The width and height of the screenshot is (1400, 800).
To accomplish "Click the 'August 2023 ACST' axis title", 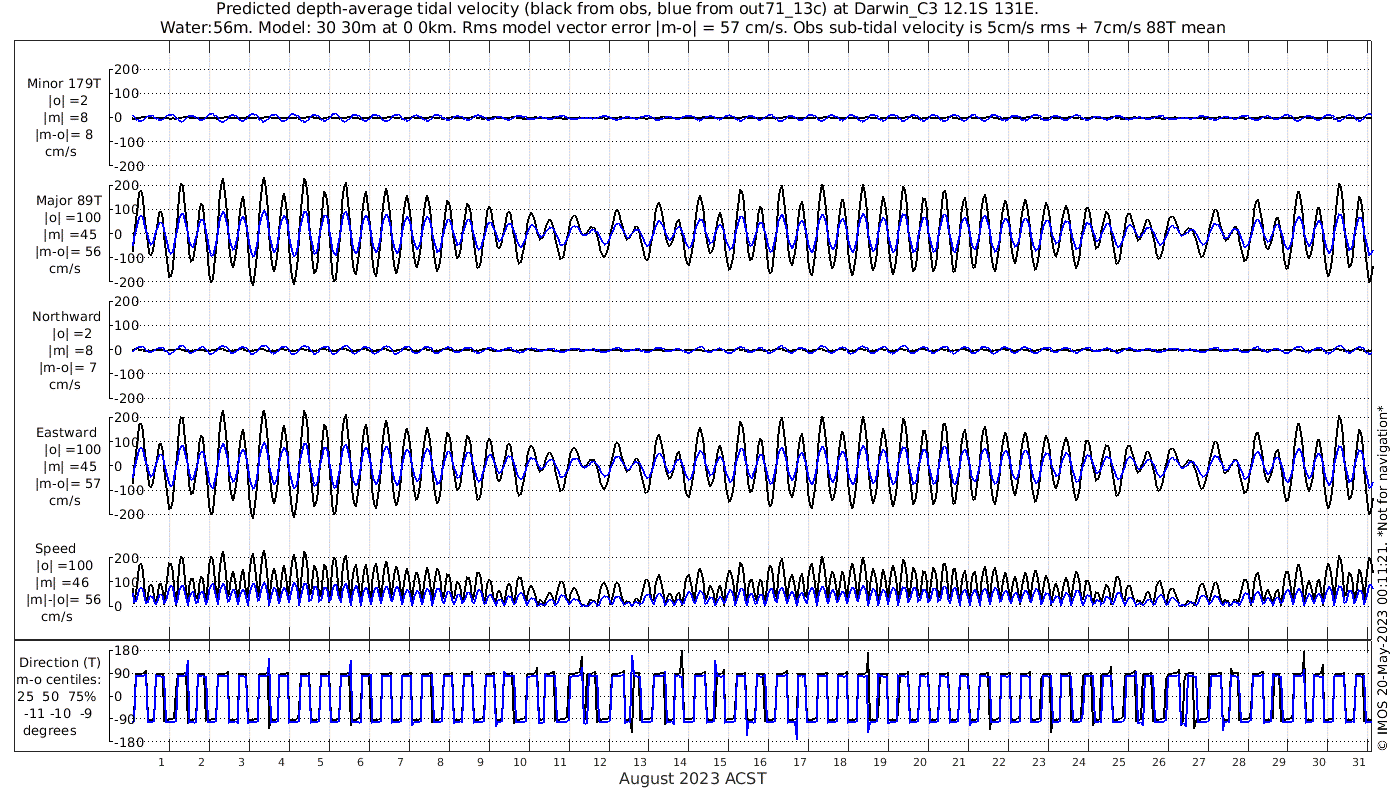I will point(692,778).
